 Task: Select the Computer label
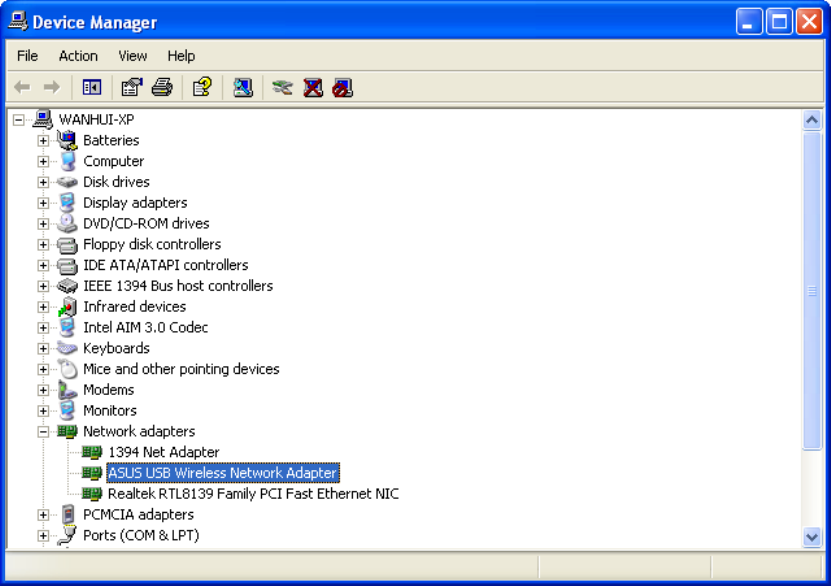coord(113,161)
